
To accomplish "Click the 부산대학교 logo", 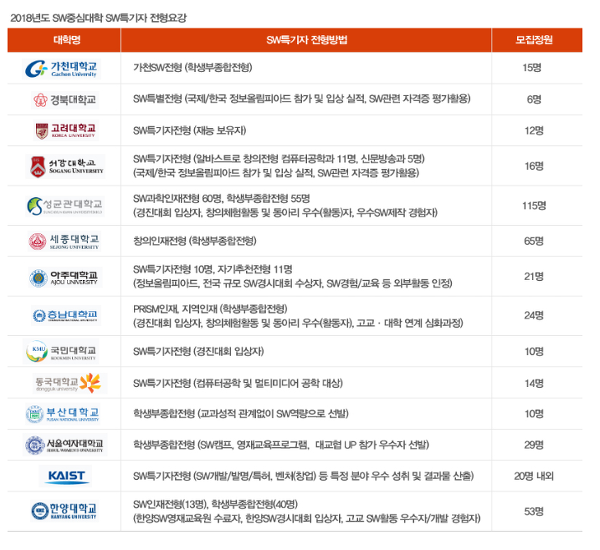I will [x=62, y=414].
